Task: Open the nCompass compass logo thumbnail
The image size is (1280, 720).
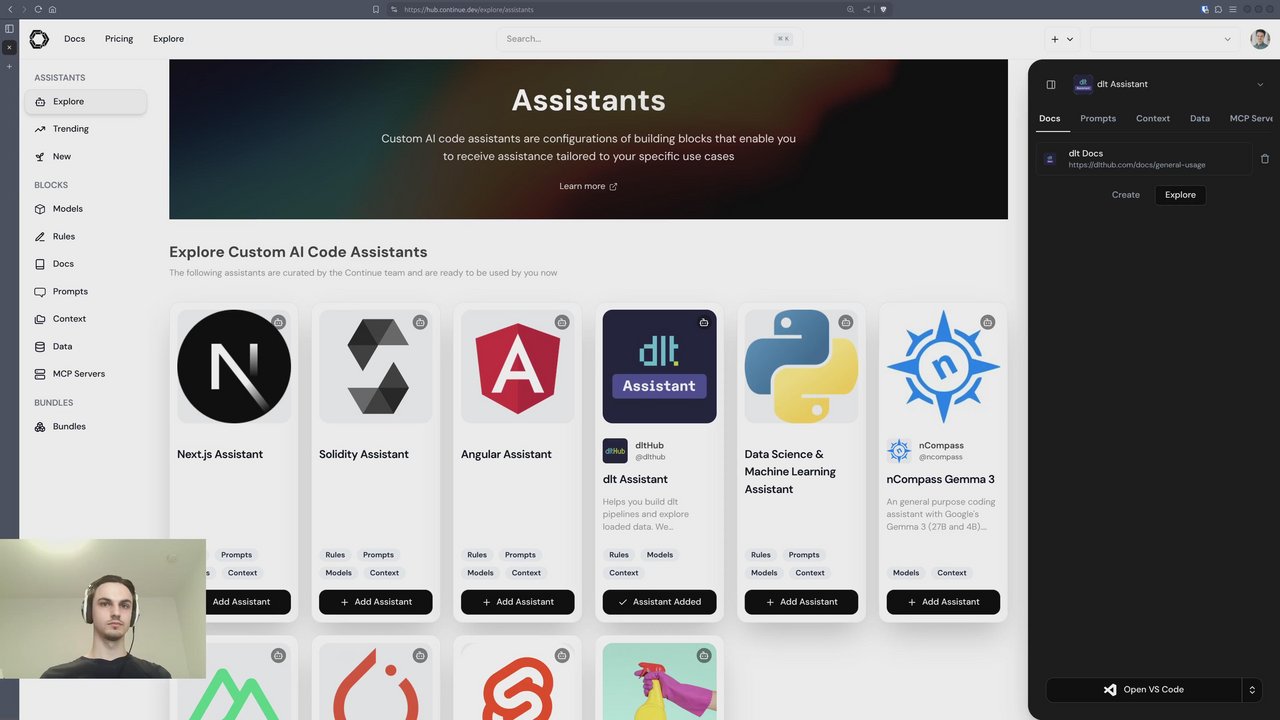Action: click(x=943, y=366)
